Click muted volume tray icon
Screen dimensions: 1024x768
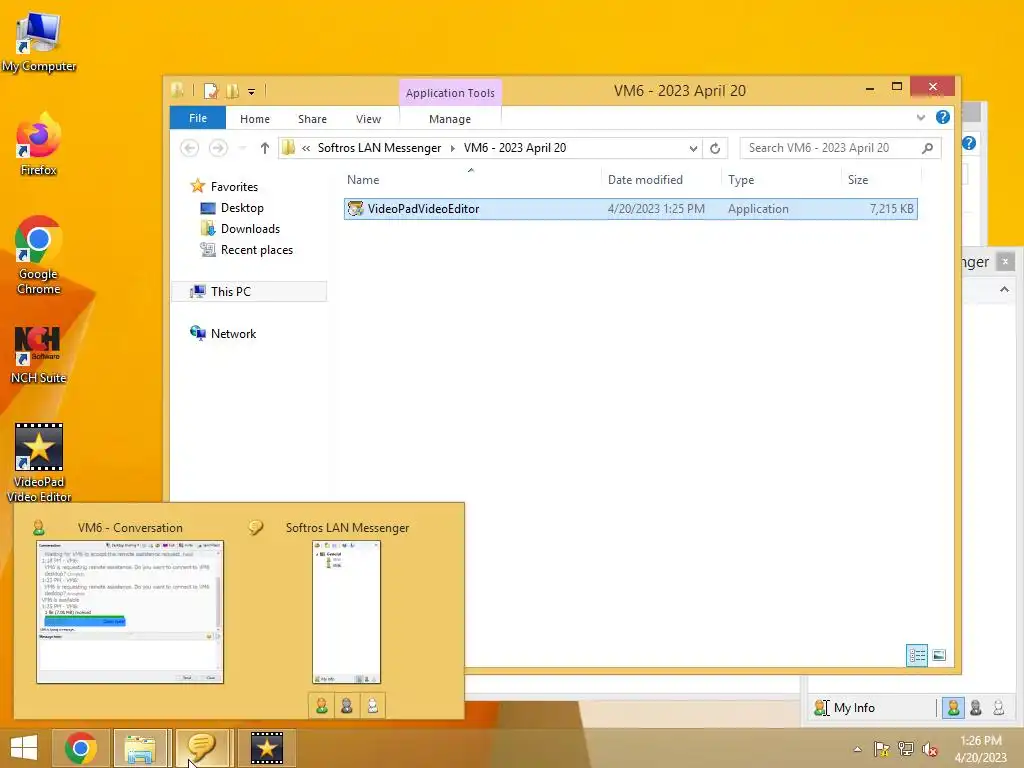(x=930, y=749)
